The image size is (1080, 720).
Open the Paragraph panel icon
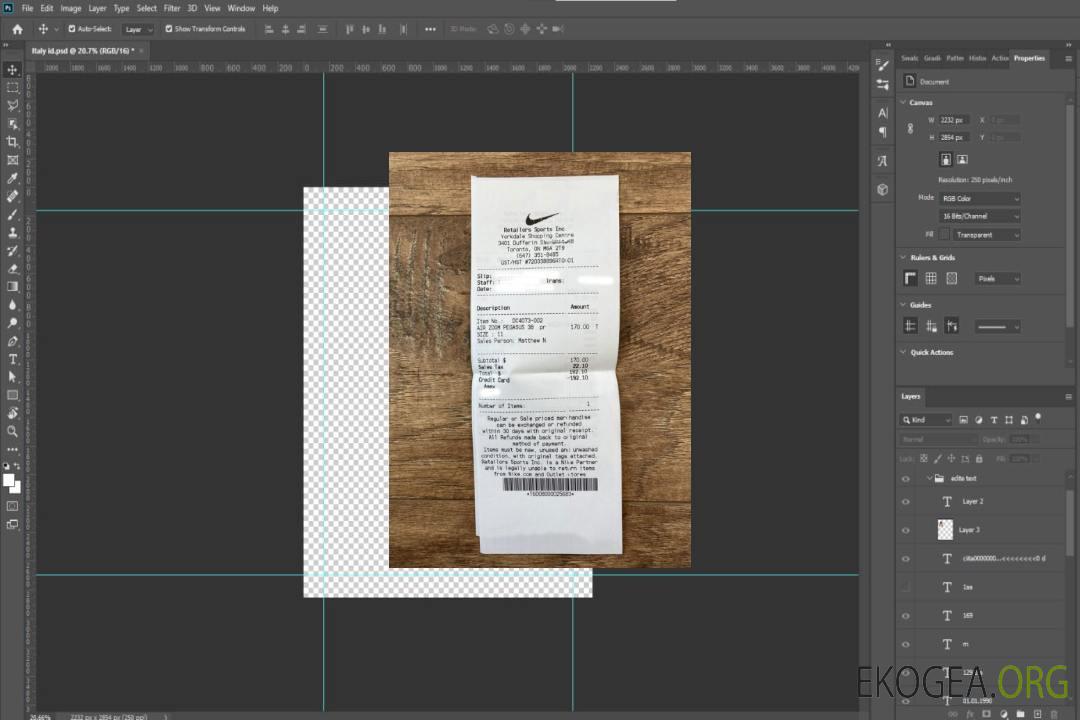tap(882, 132)
